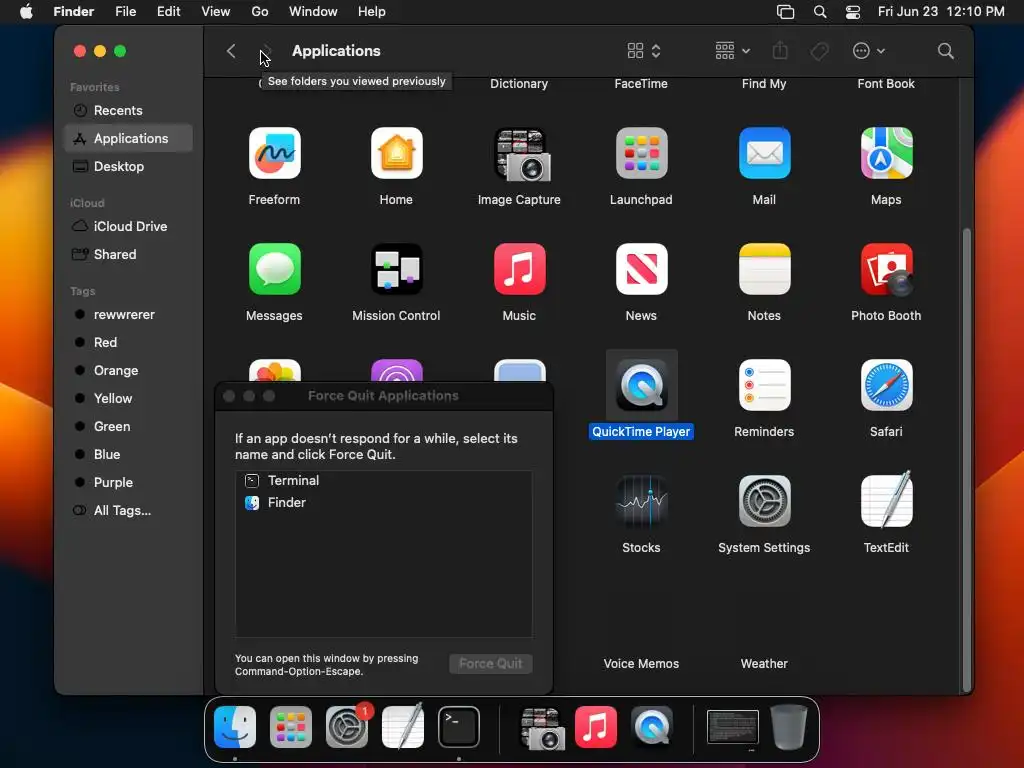The image size is (1024, 768).
Task: Select Finder in Force Quit list
Action: (383, 503)
